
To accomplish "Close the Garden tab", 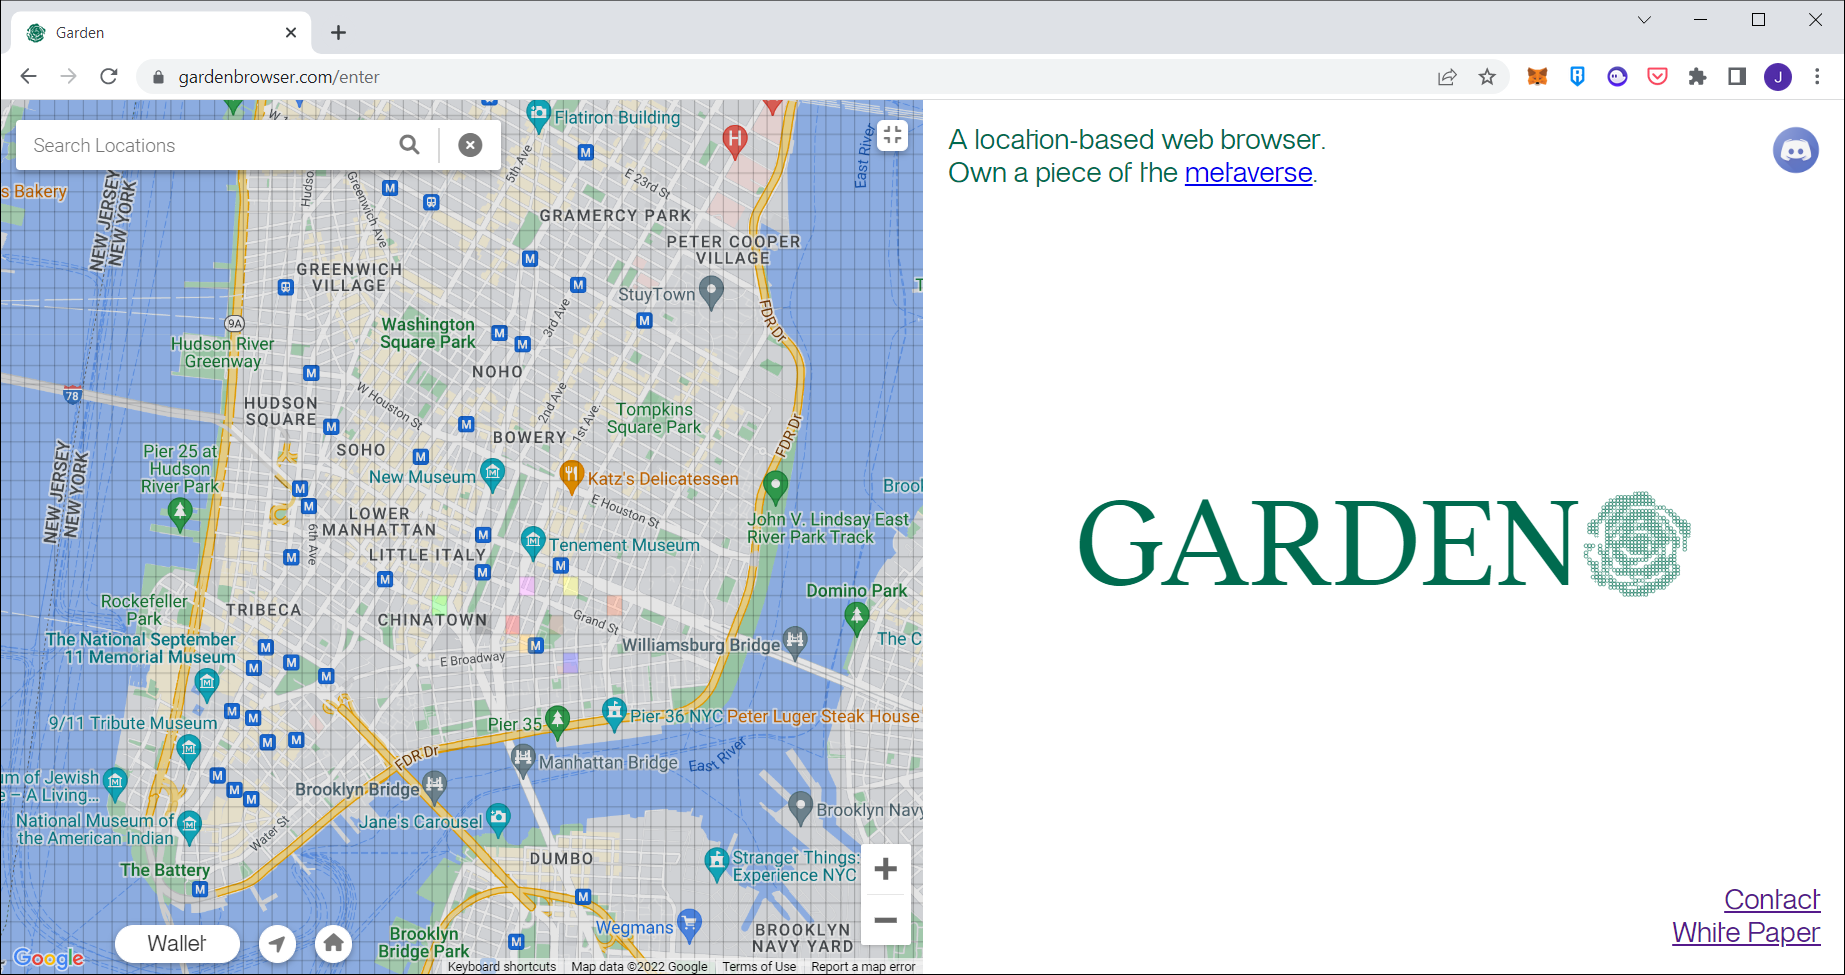I will coord(291,33).
